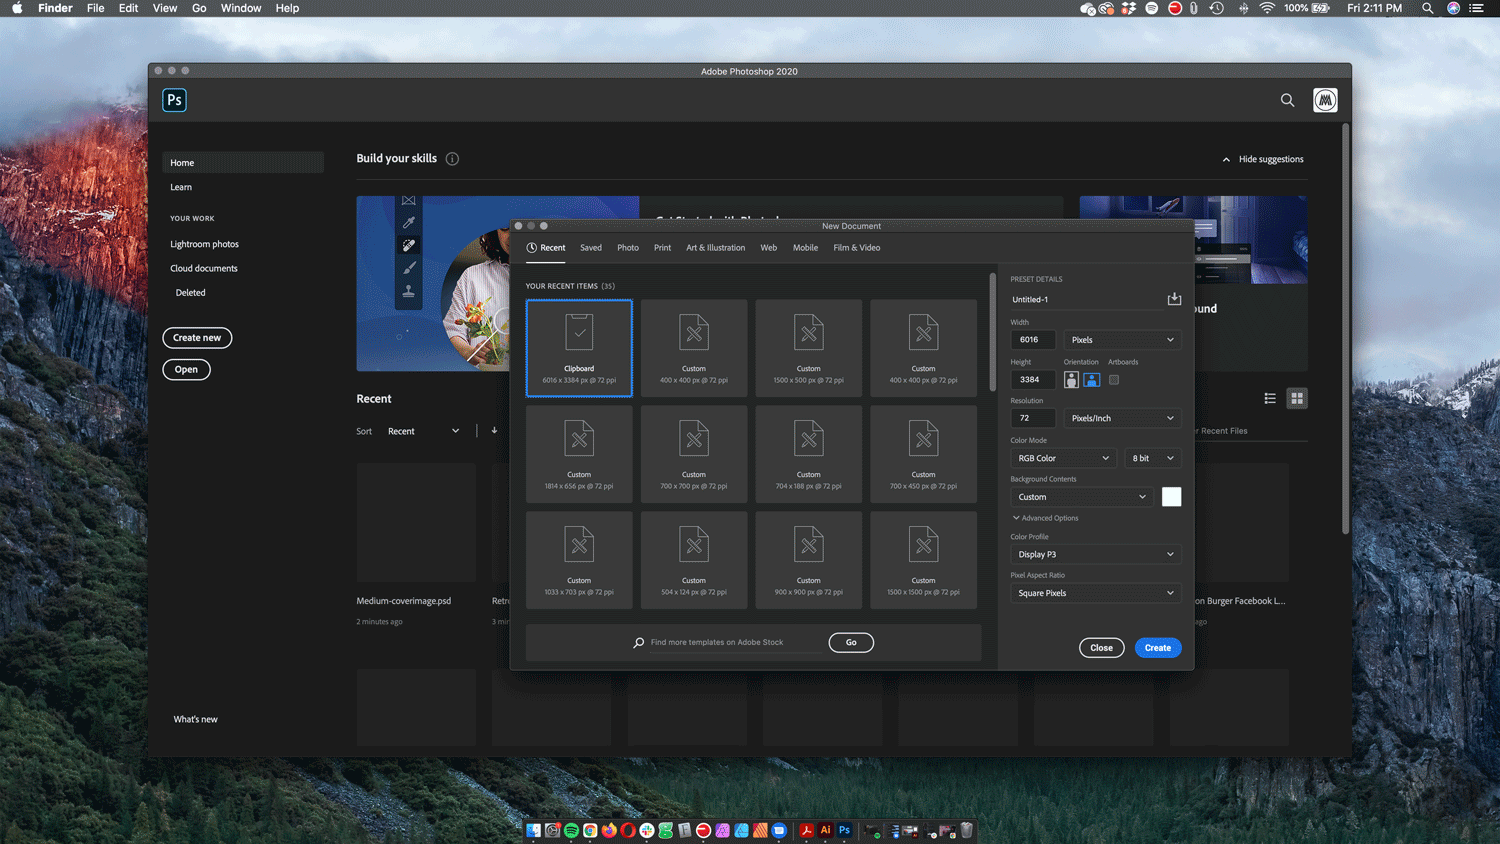Switch to the Print tab
Viewport: 1500px width, 844px height.
662,248
